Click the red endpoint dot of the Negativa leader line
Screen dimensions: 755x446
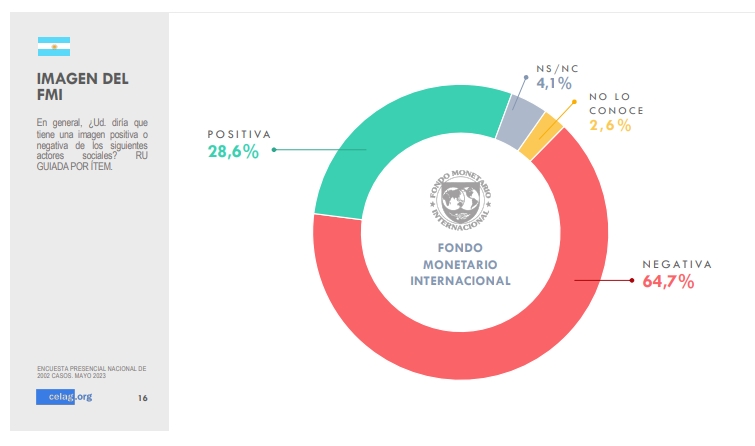[632, 281]
